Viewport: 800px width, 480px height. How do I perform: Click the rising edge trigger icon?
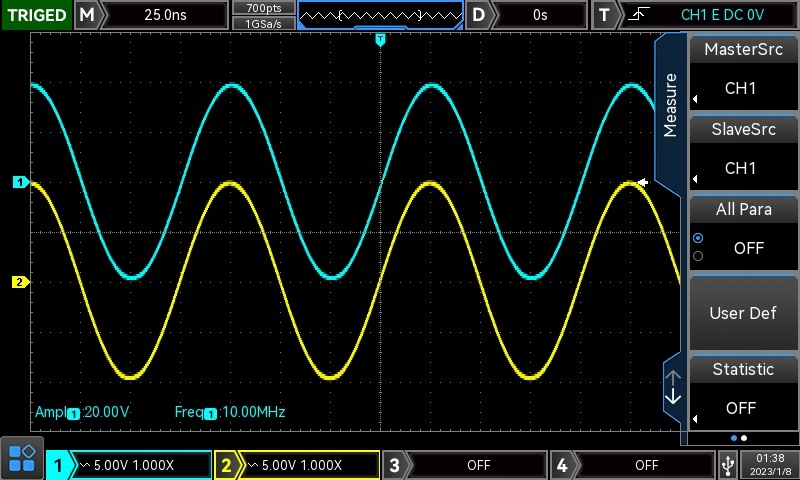pos(639,14)
